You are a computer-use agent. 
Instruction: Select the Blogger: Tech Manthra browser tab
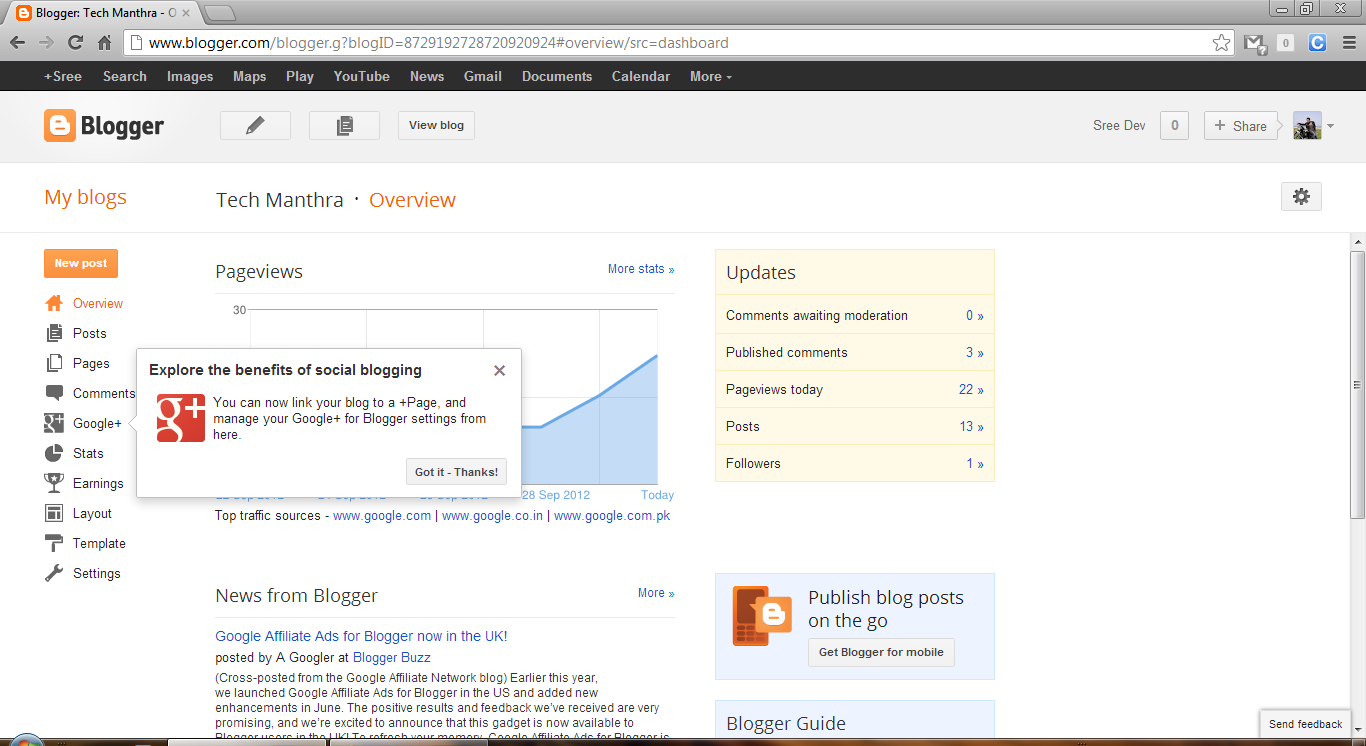click(x=105, y=13)
